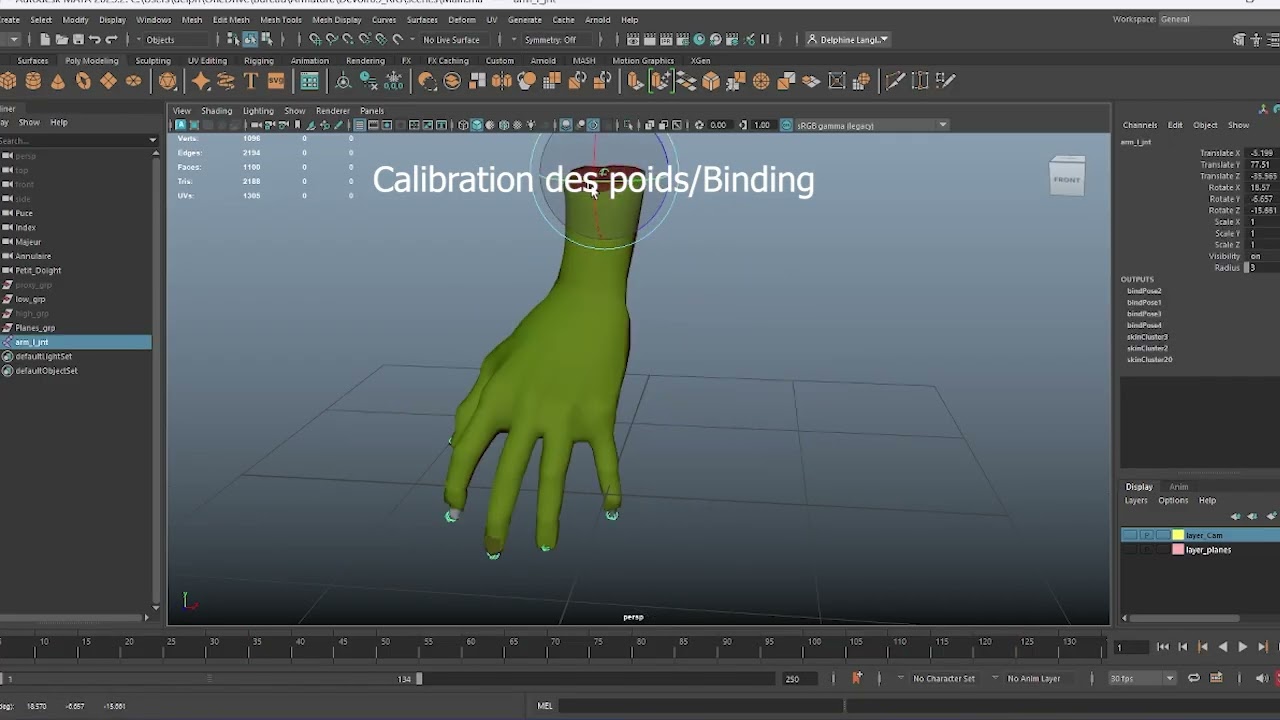Toggle audio speaker icon in range bar

pos(1262,678)
